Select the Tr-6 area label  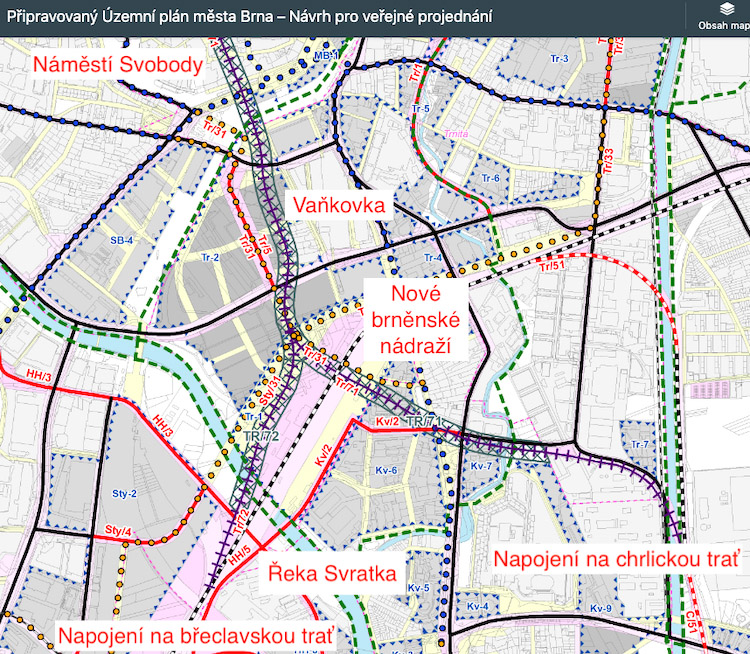click(490, 178)
